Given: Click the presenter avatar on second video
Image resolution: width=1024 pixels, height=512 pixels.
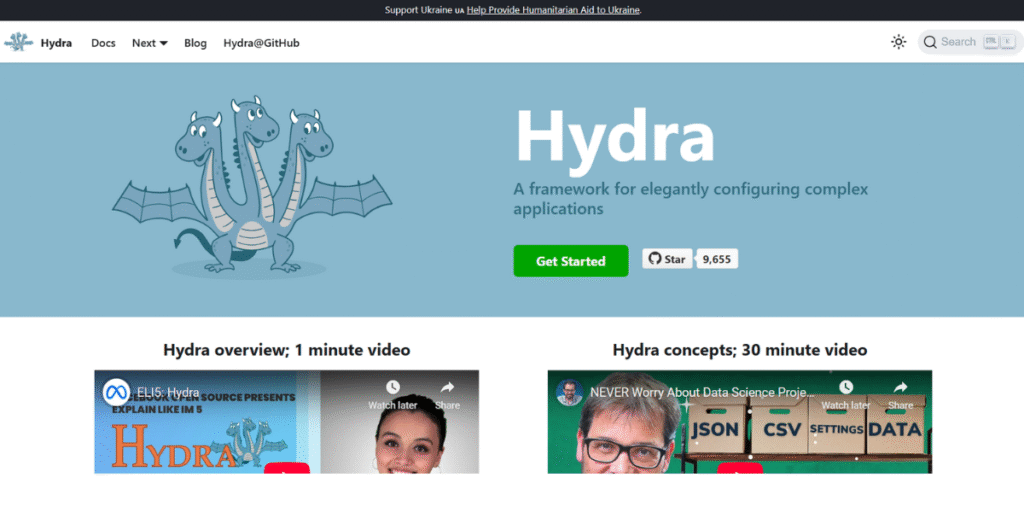Looking at the screenshot, I should [x=570, y=392].
